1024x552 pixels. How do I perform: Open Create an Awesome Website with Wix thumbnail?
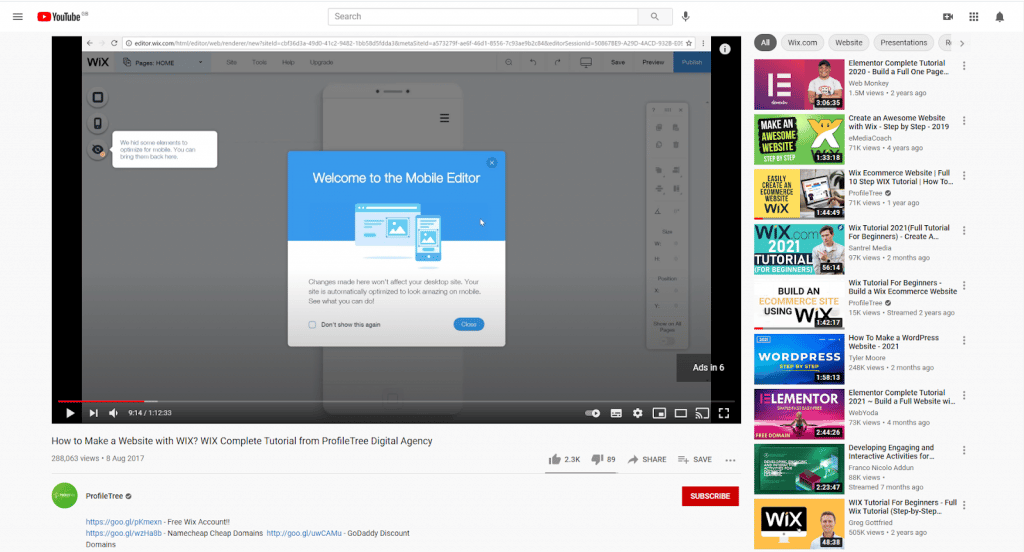799,139
